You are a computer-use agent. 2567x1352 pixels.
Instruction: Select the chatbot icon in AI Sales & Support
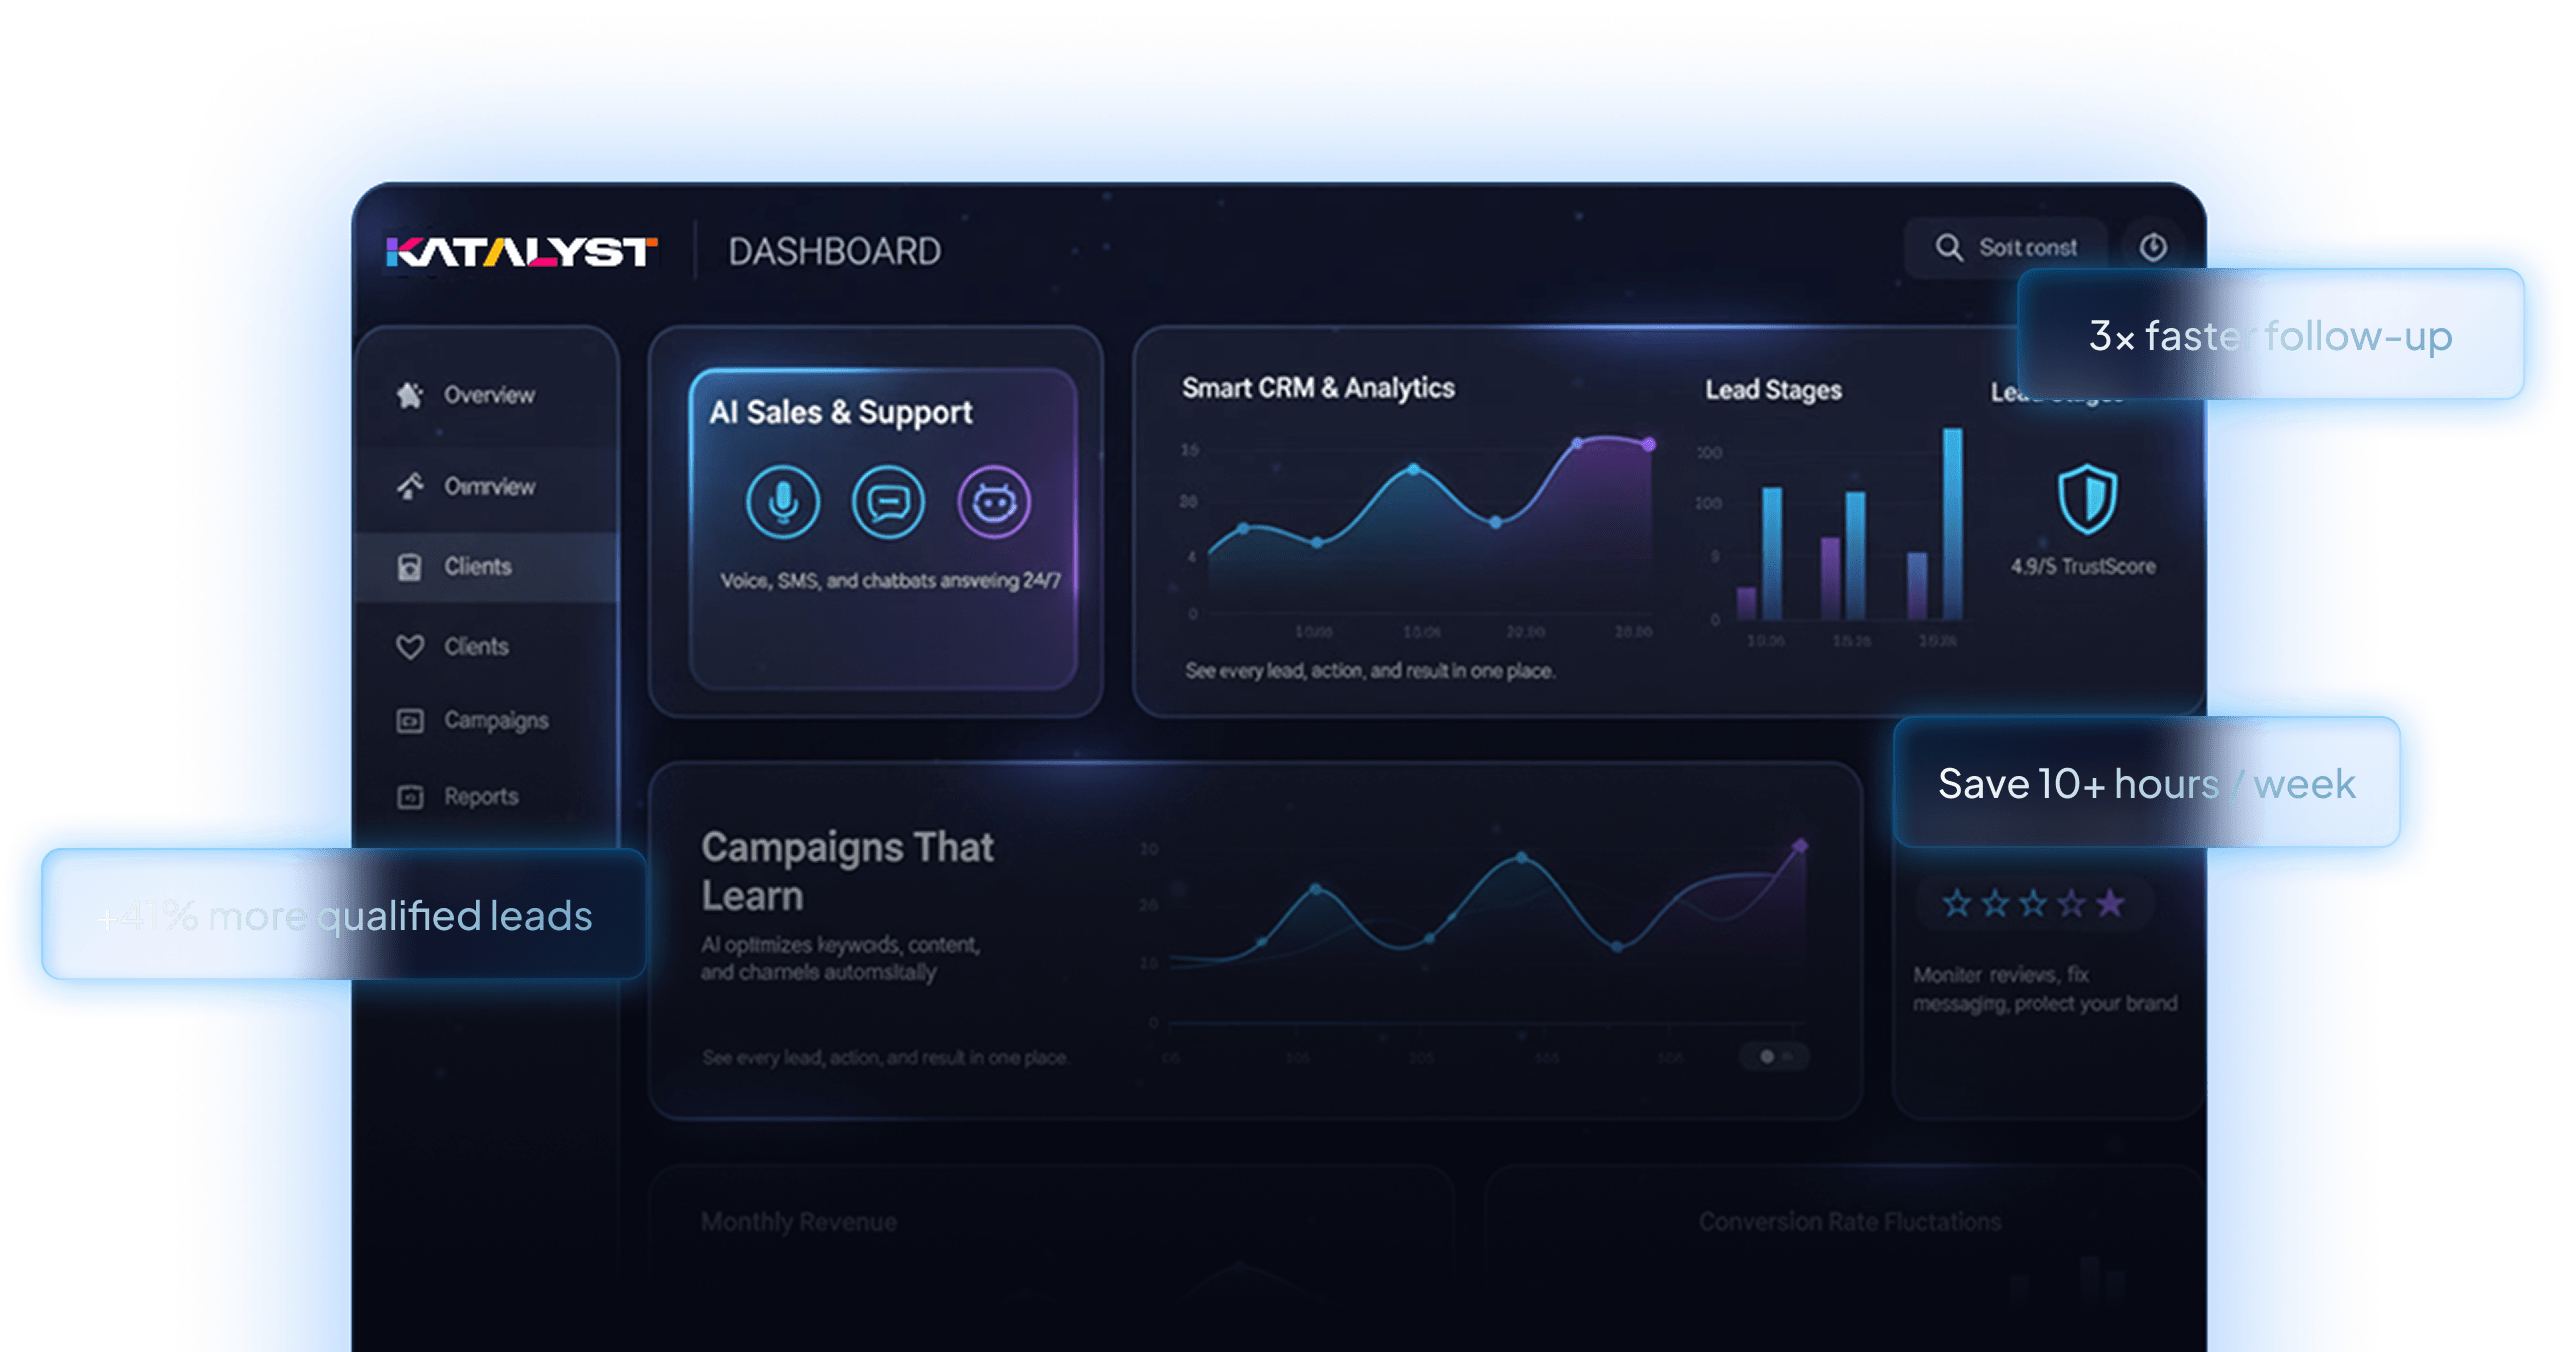(992, 503)
